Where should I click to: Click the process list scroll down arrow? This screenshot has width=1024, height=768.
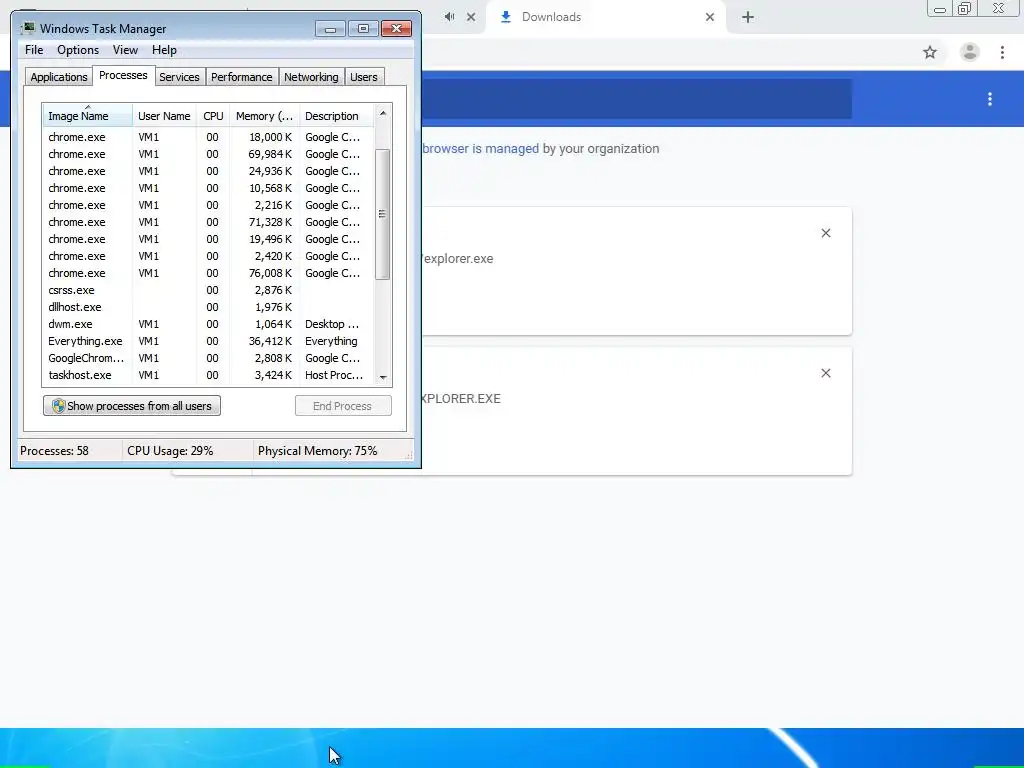coord(383,377)
